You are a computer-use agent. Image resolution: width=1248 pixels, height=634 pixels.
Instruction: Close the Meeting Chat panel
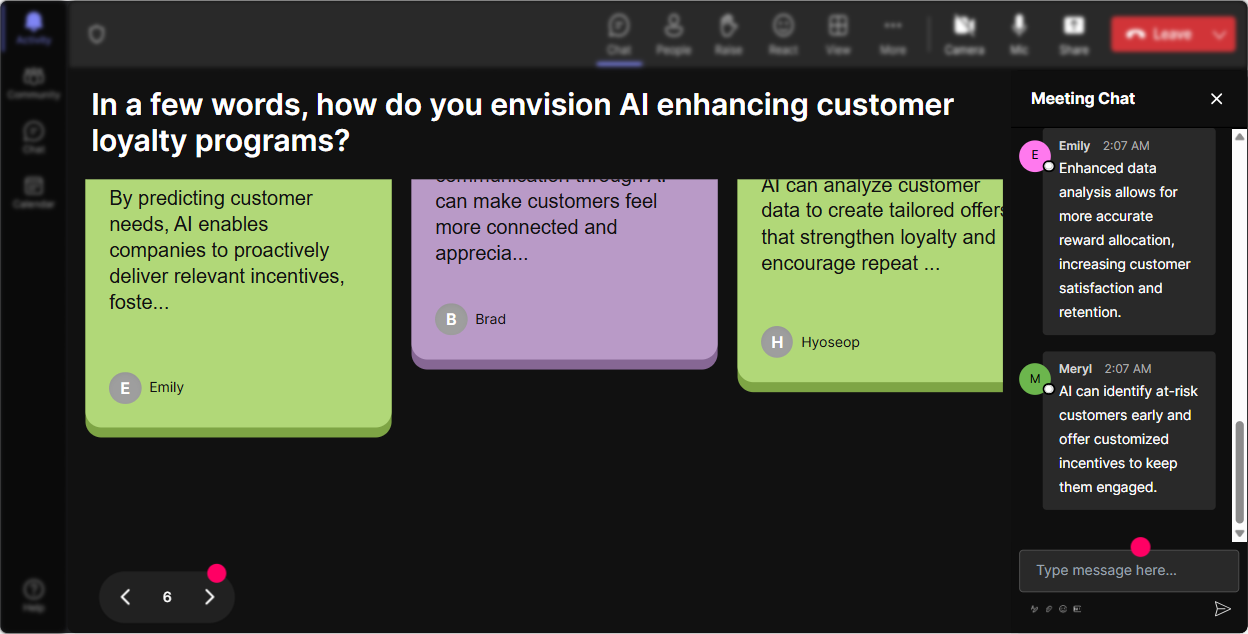1217,98
